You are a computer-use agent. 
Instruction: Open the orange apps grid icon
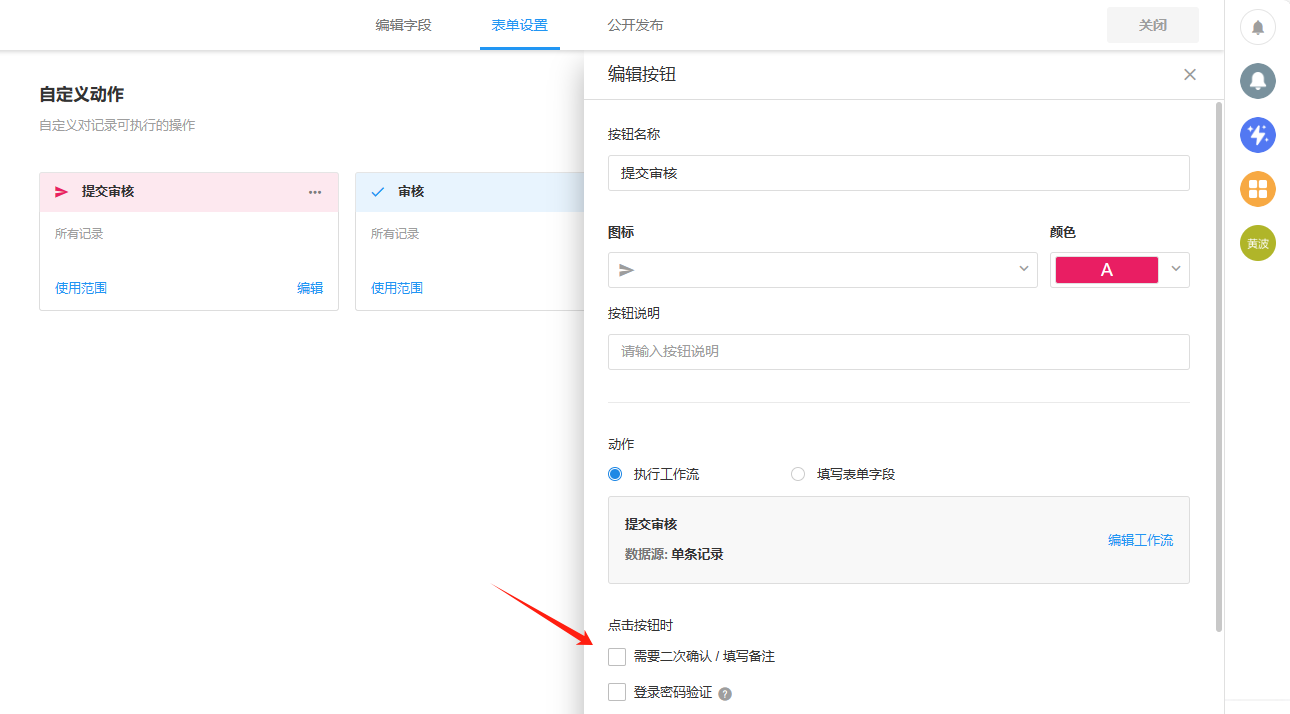tap(1257, 189)
